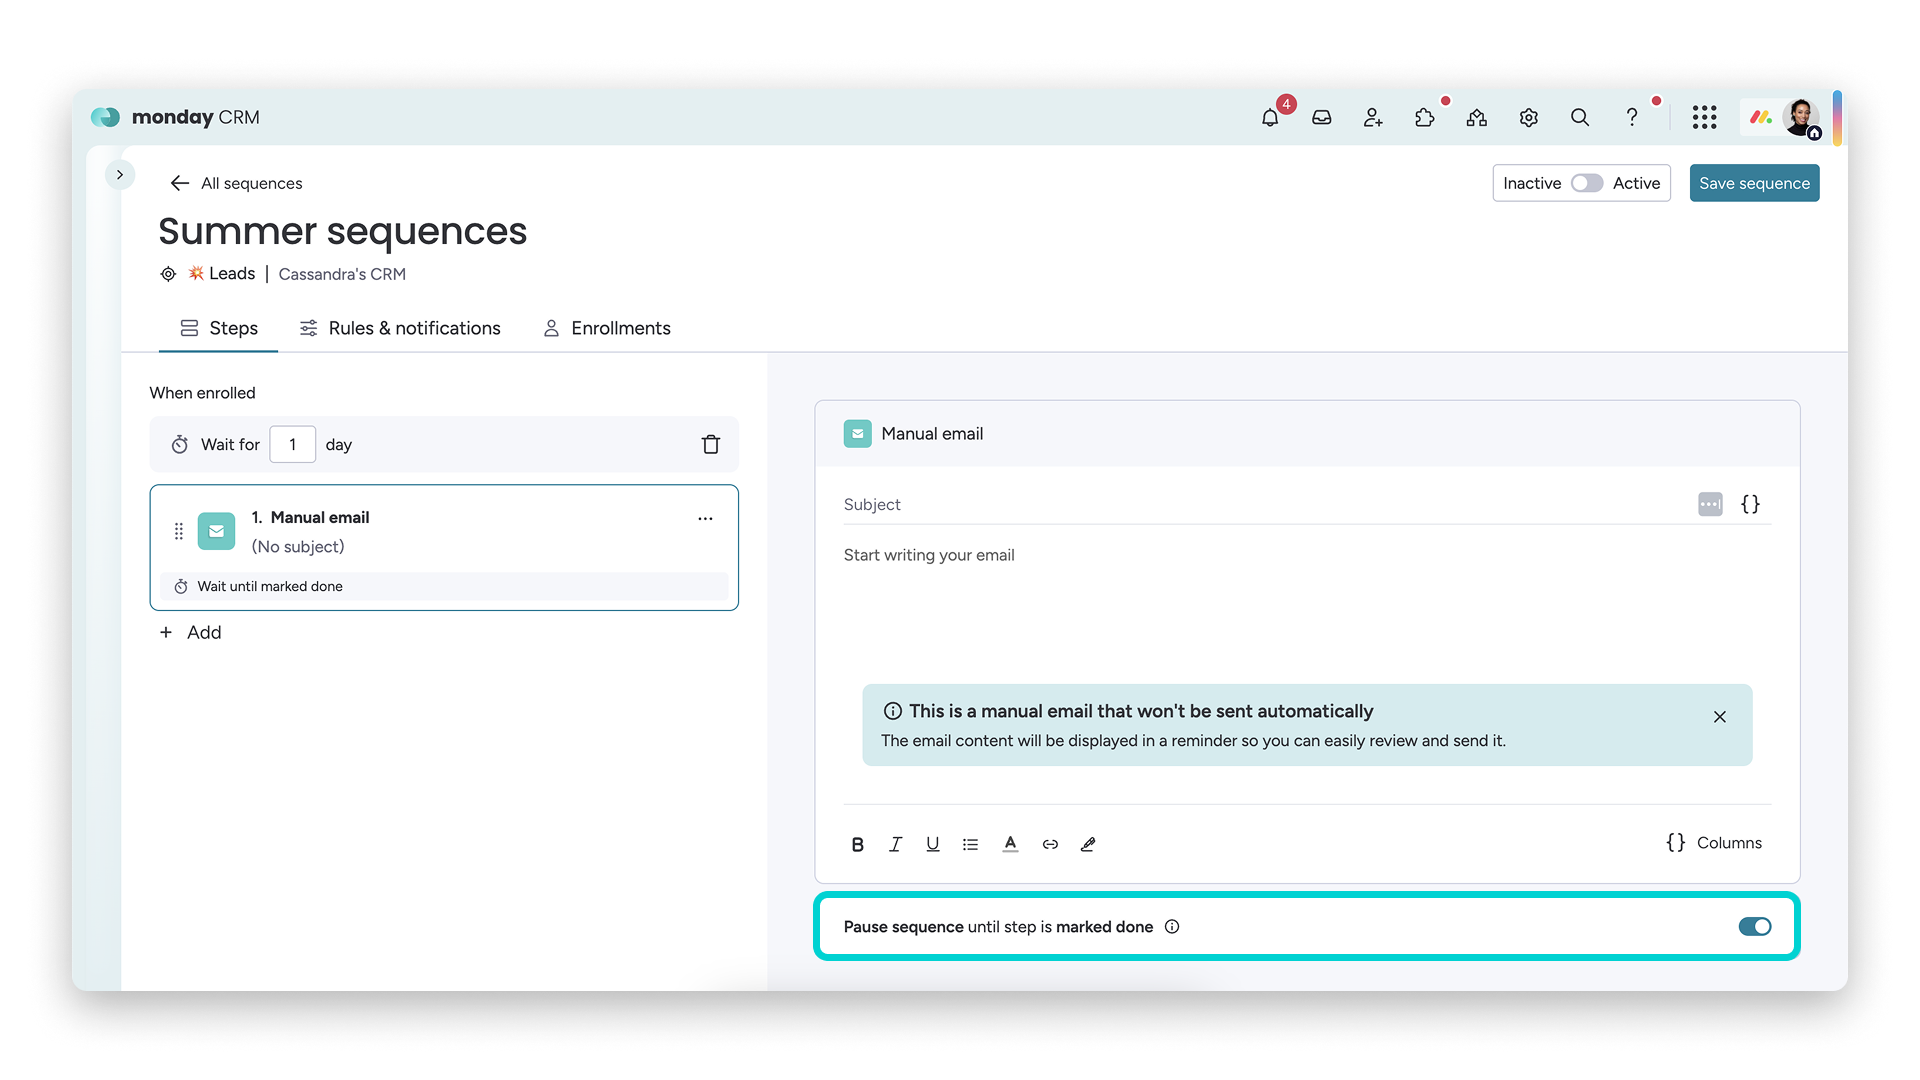1920x1080 pixels.
Task: Click the signature pen icon
Action: pyautogui.click(x=1088, y=844)
